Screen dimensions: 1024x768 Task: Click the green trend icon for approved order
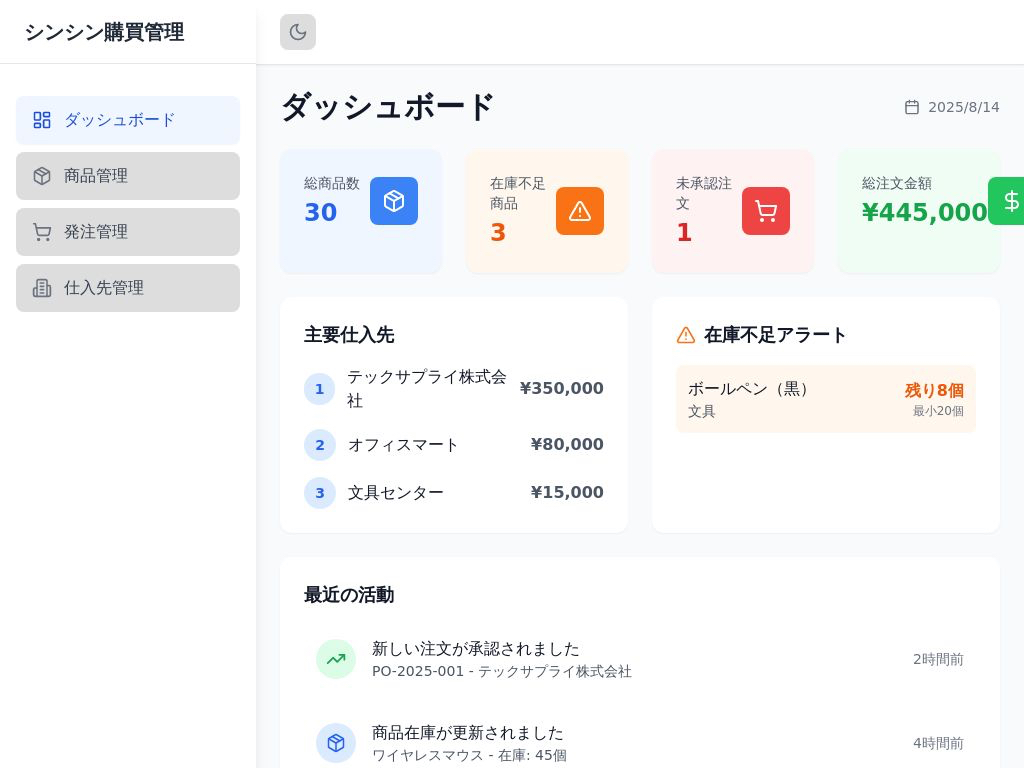(336, 659)
